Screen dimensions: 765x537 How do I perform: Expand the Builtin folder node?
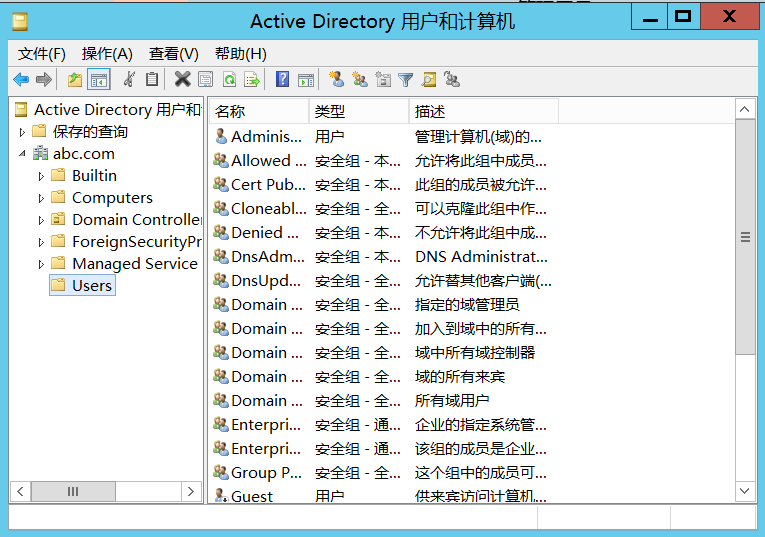(41, 176)
